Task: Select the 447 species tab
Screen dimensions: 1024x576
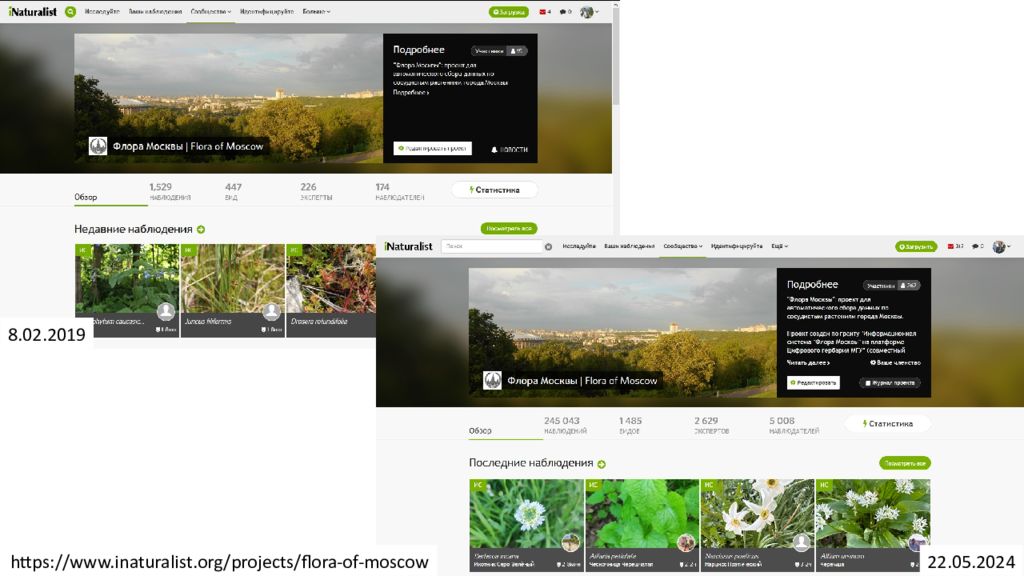Action: coord(233,191)
